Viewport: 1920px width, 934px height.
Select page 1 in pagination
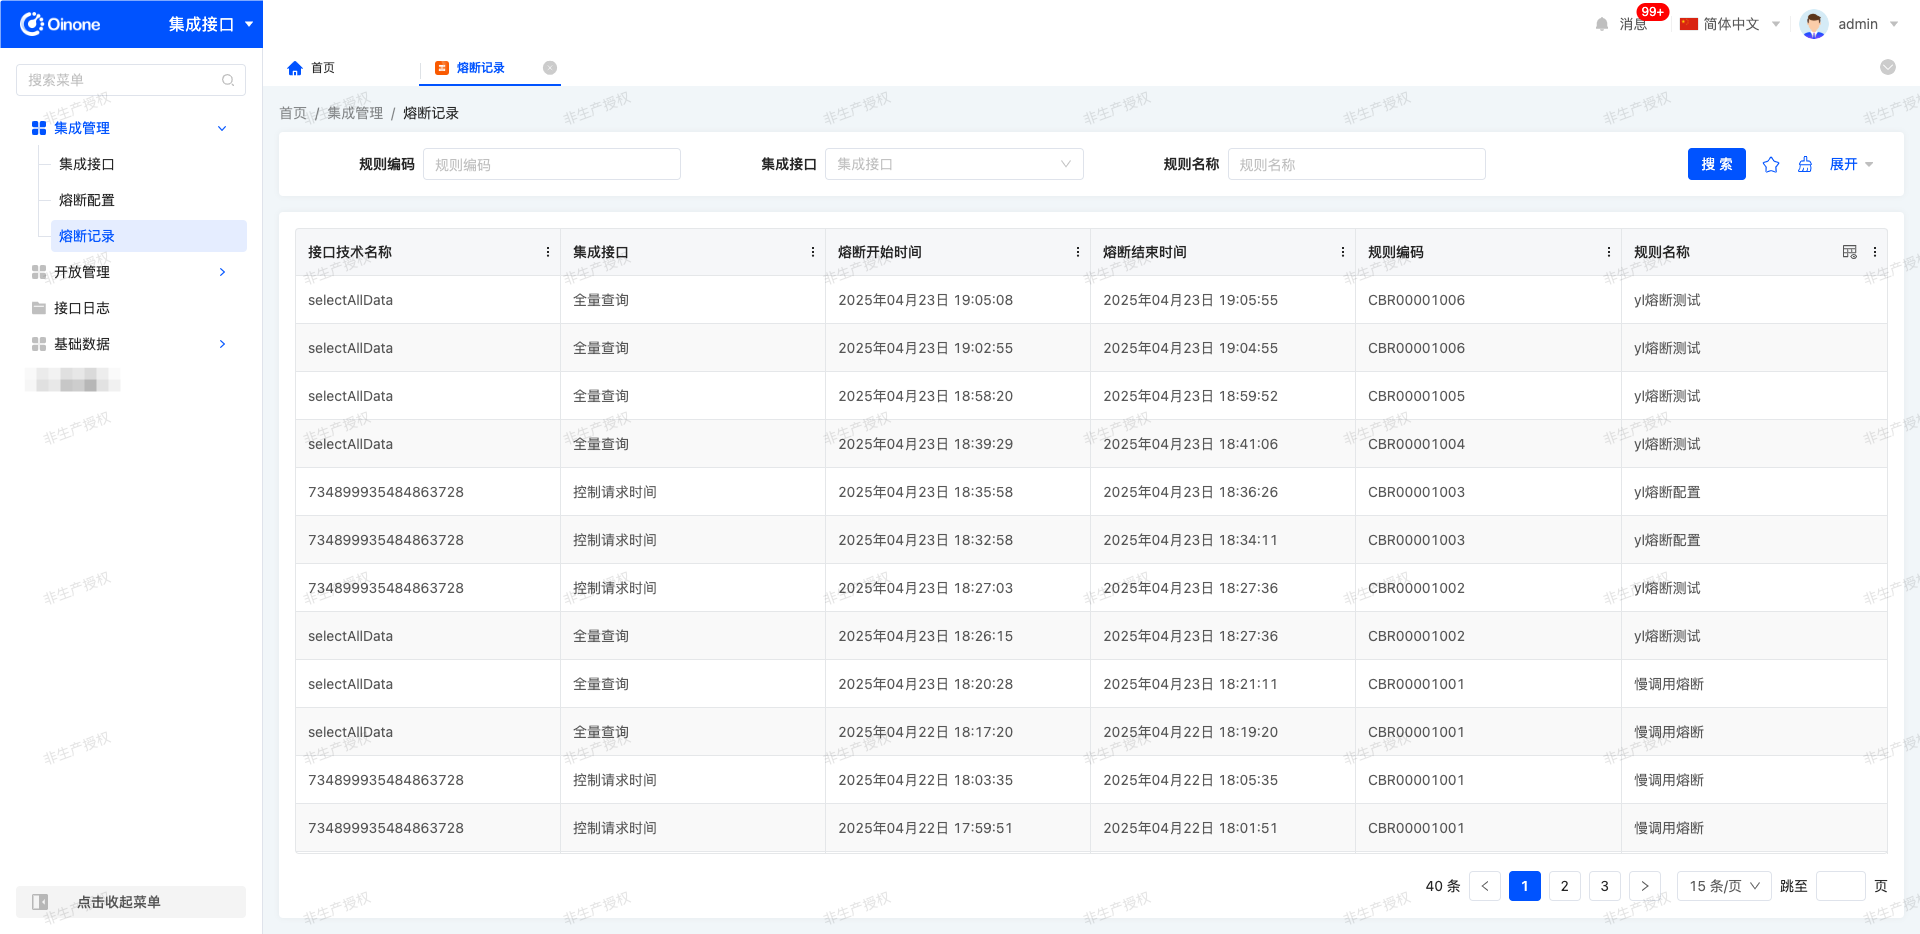point(1525,886)
